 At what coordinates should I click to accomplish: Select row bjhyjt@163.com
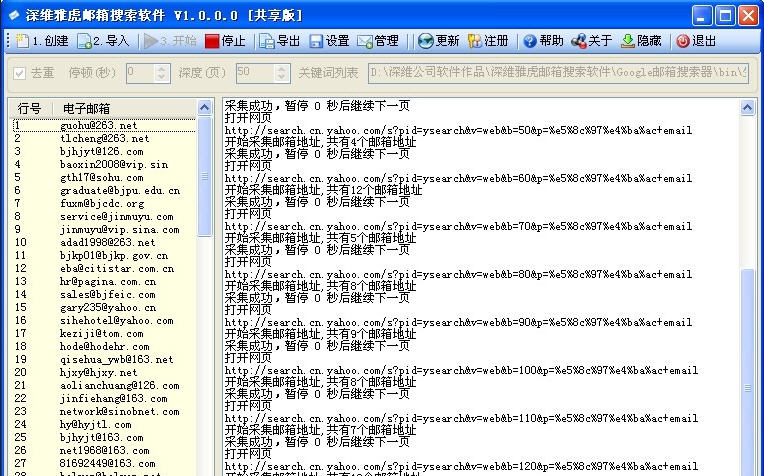tap(103, 438)
